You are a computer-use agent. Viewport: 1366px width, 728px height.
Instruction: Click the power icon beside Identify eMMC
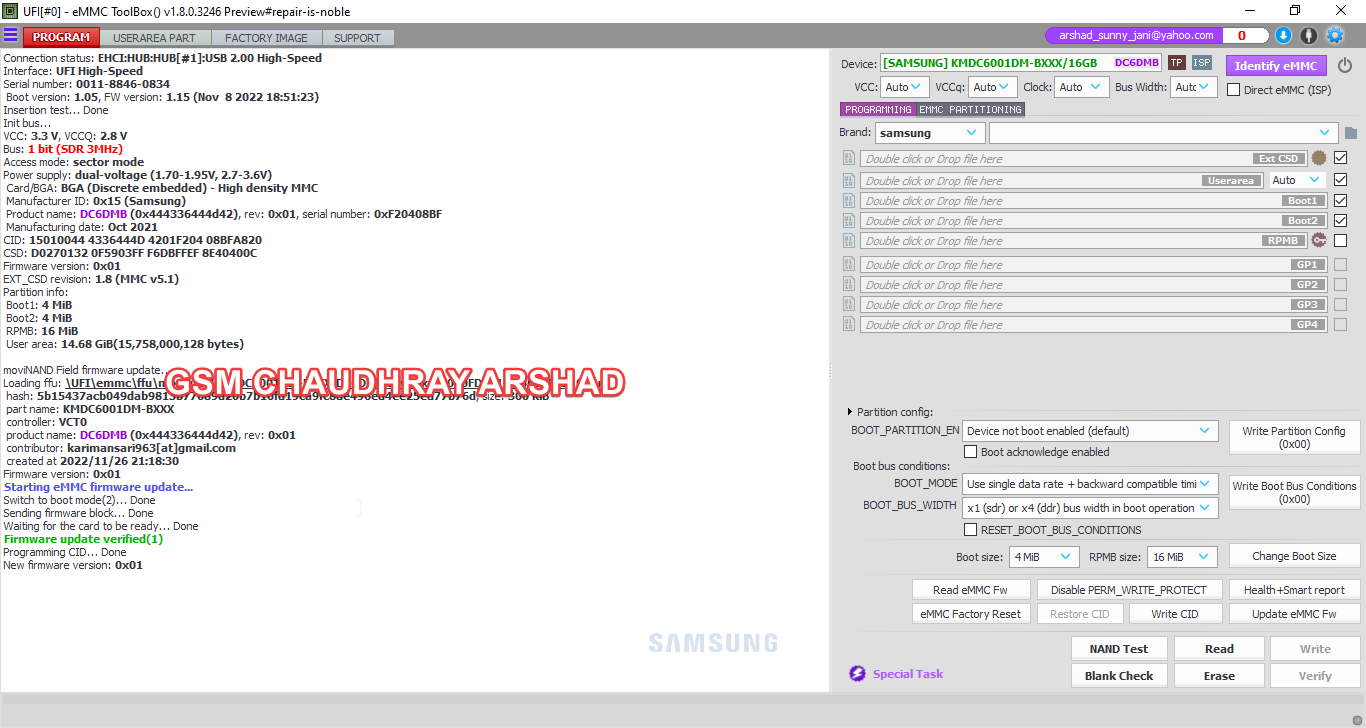pyautogui.click(x=1345, y=66)
